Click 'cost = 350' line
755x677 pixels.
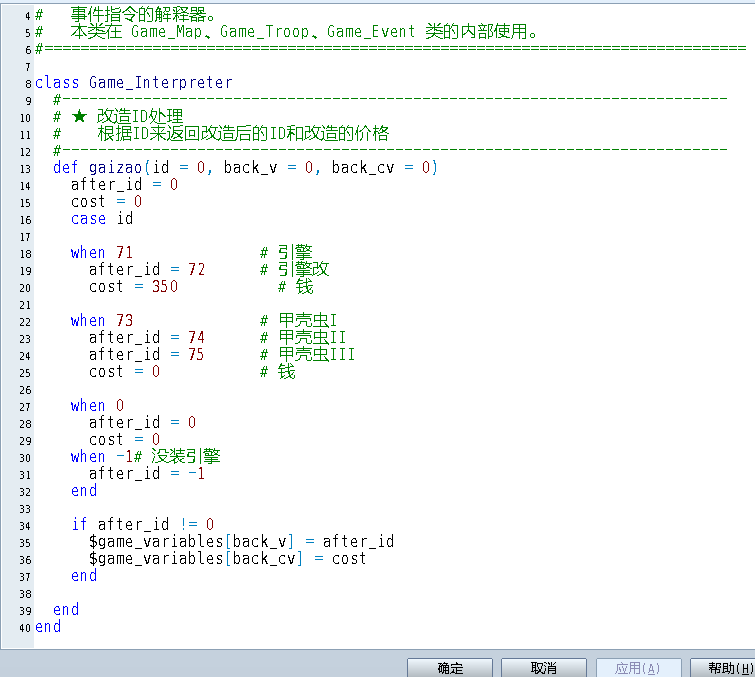(133, 286)
